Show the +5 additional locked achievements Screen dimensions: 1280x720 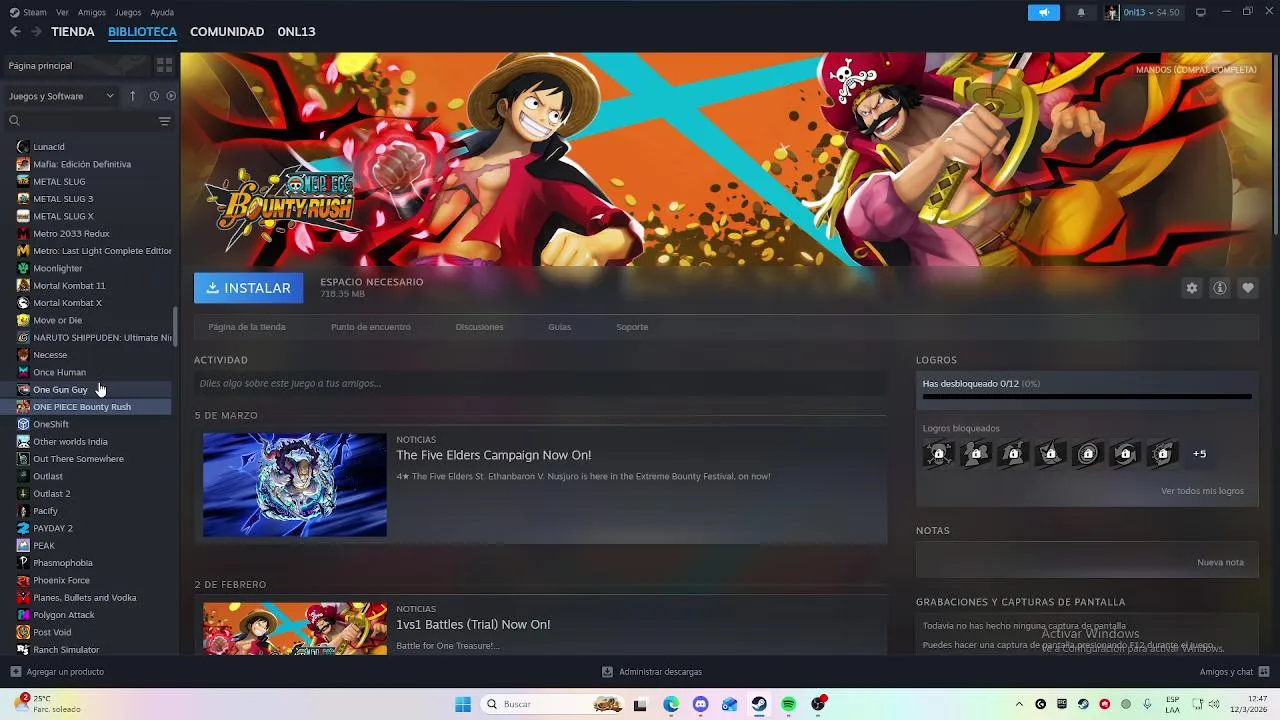point(1200,454)
